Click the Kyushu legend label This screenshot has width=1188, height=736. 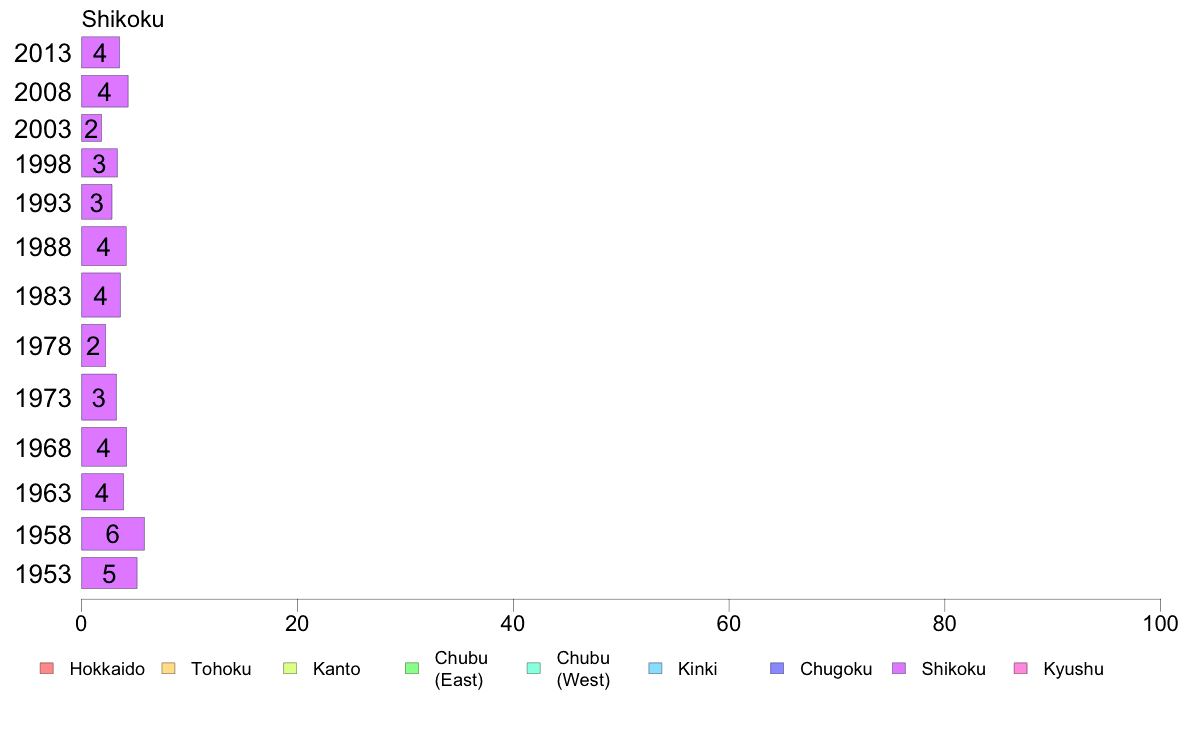(x=1074, y=669)
